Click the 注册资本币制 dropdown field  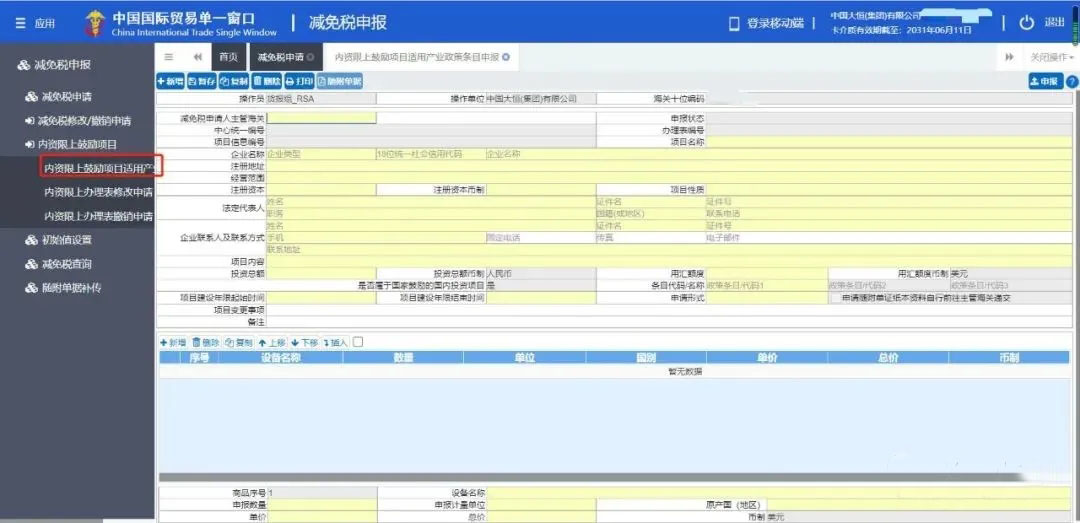(541, 189)
